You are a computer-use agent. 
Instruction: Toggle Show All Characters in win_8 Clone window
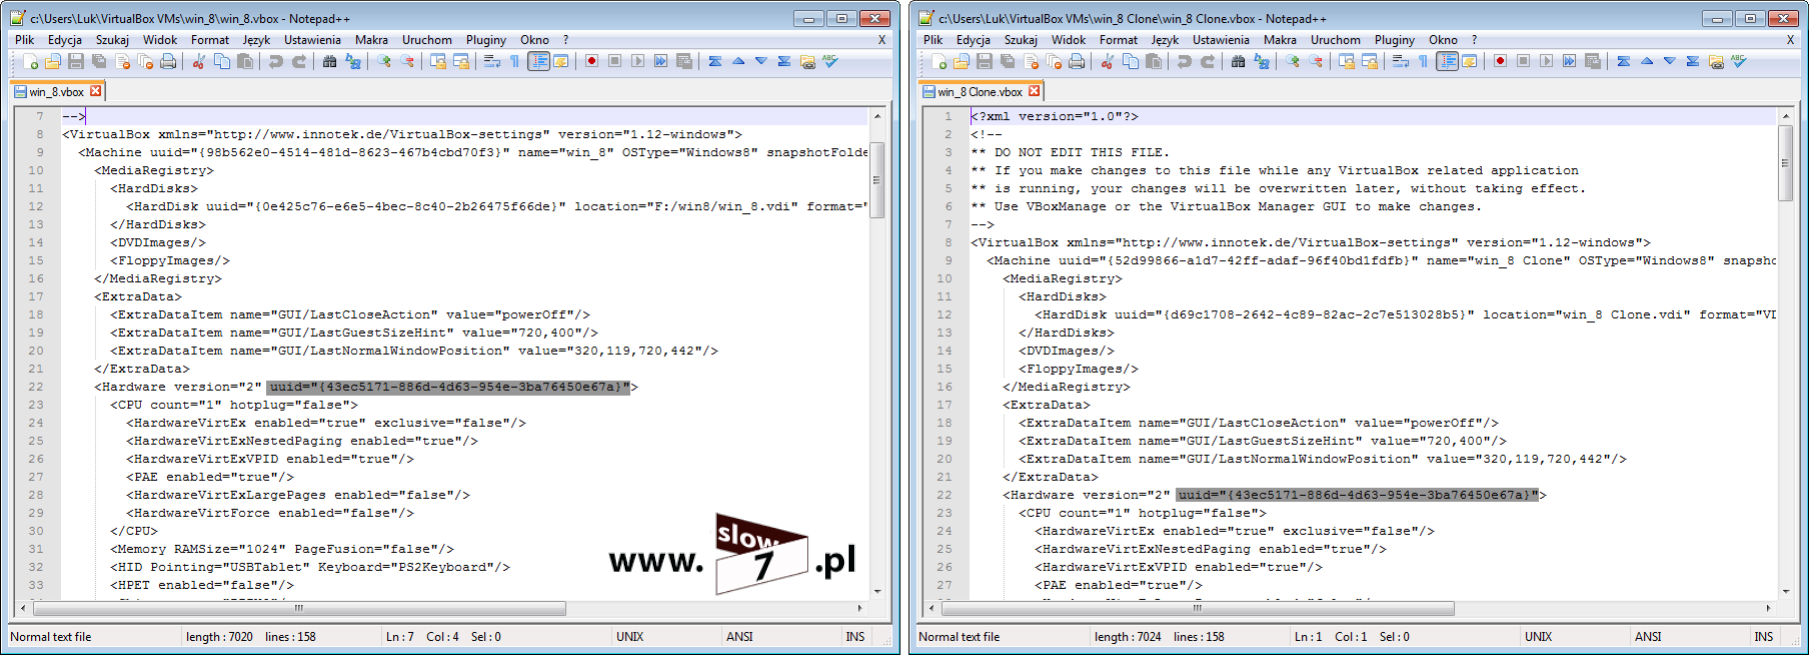(1424, 62)
